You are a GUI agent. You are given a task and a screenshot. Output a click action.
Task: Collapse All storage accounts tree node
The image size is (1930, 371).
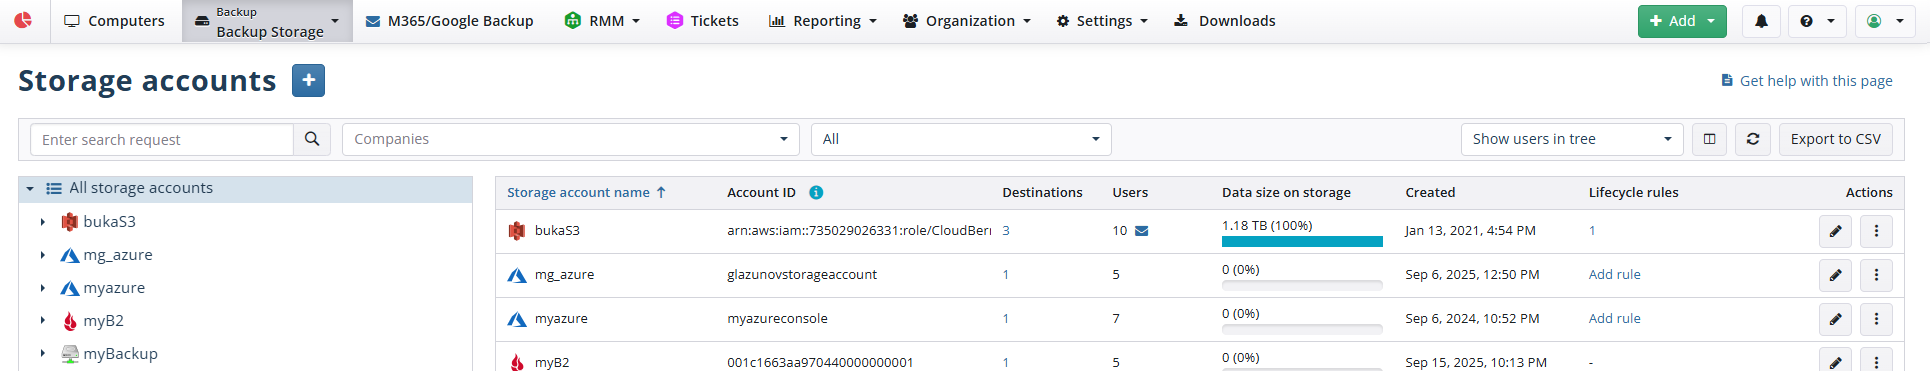(30, 189)
